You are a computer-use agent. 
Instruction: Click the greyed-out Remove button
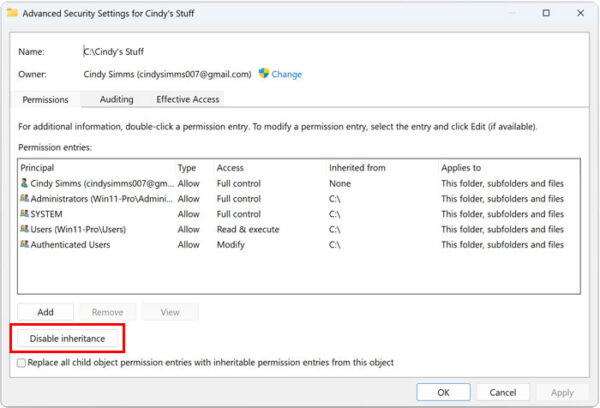pyautogui.click(x=108, y=312)
